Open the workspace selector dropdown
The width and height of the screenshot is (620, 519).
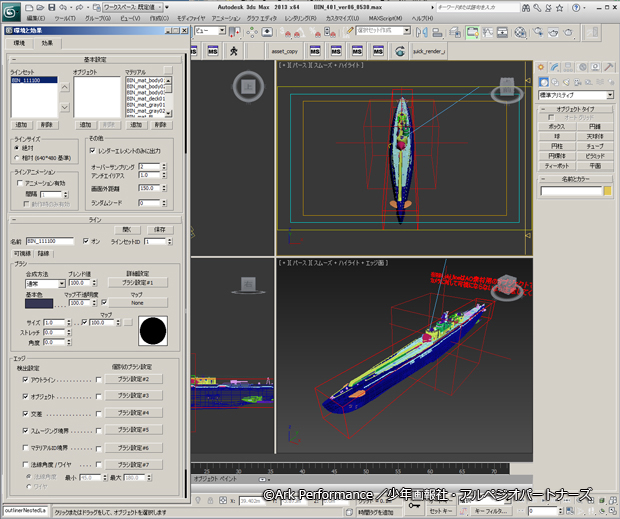click(133, 8)
